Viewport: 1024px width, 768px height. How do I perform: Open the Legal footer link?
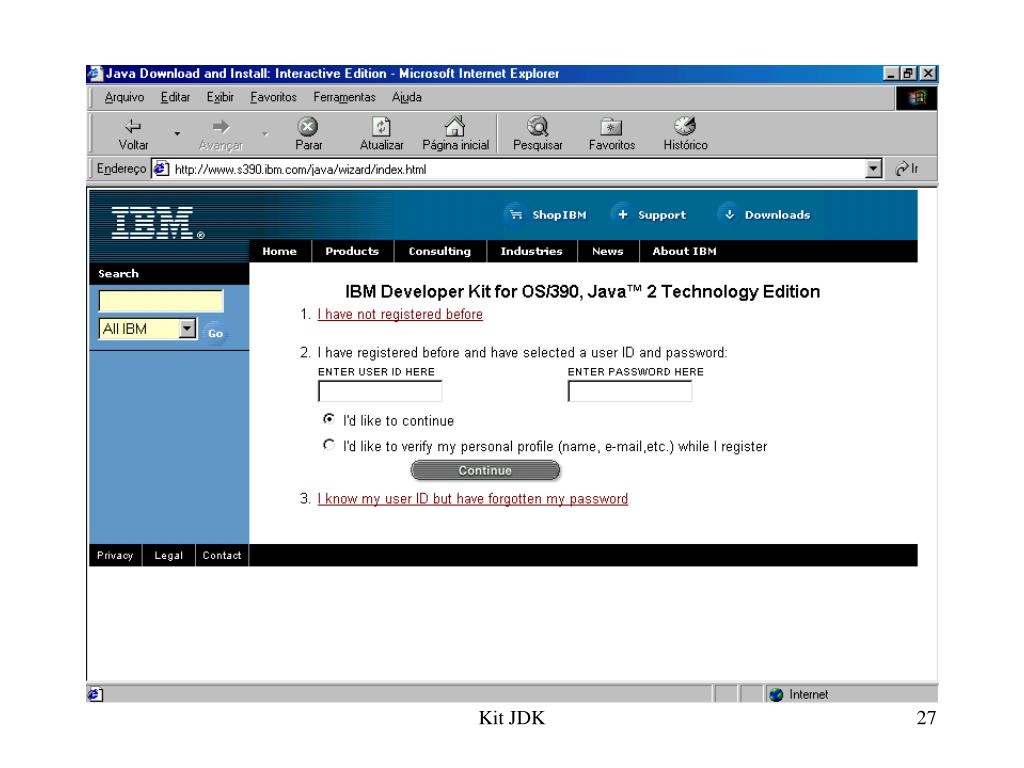click(168, 555)
